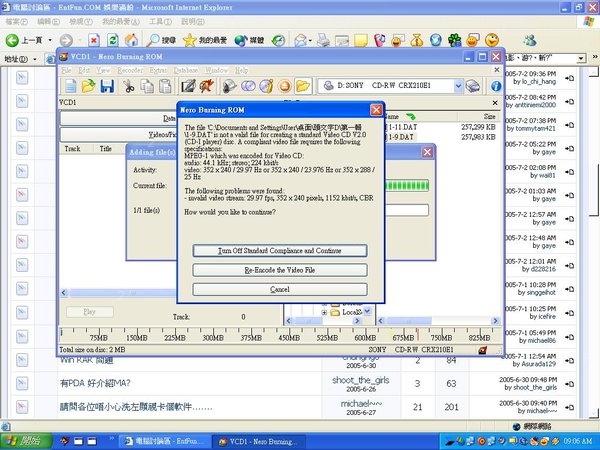Click the Cut scissors icon in Nero
The height and width of the screenshot is (450, 600).
coord(129,86)
